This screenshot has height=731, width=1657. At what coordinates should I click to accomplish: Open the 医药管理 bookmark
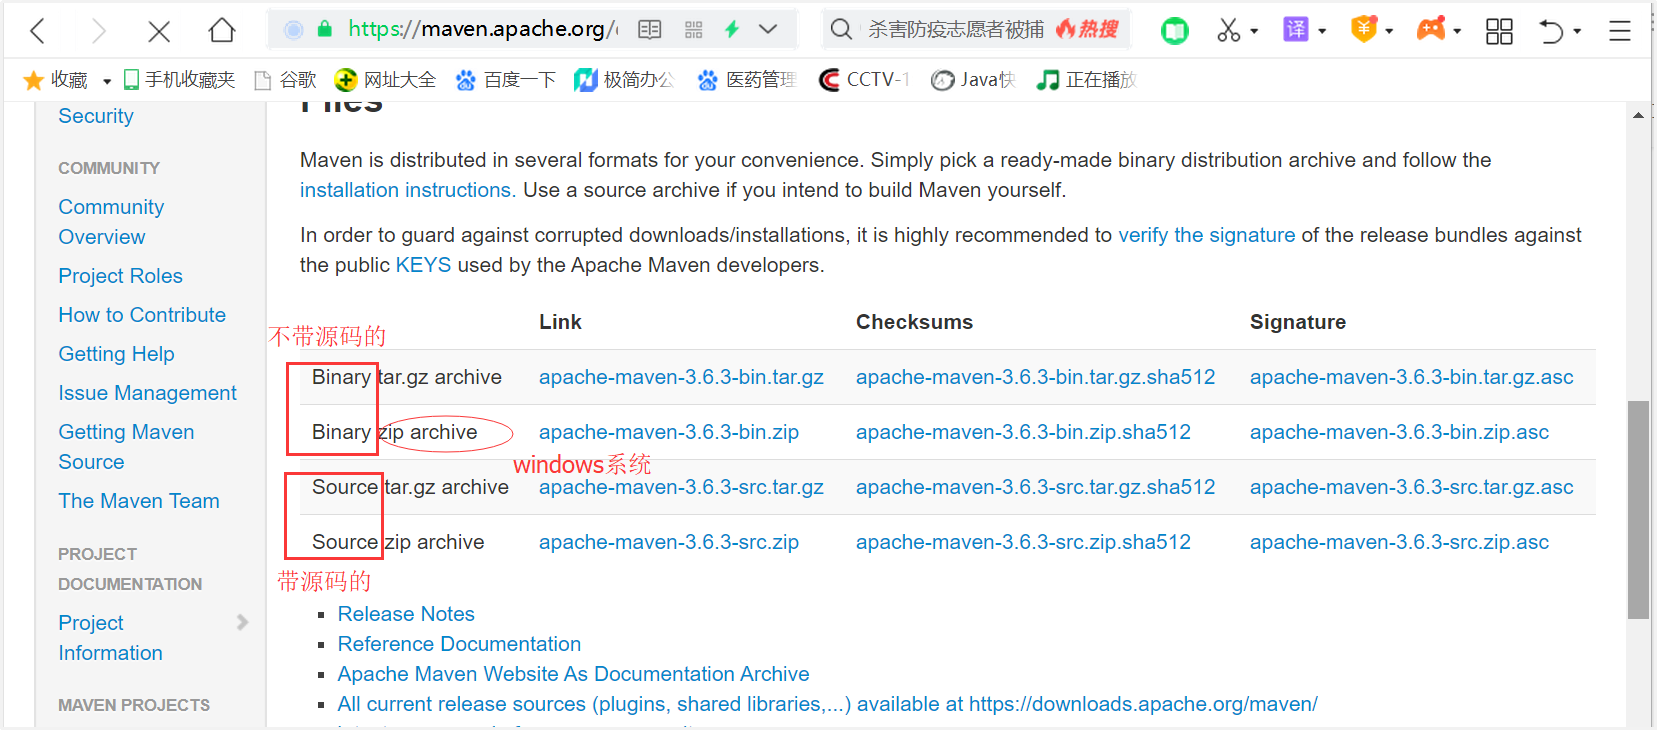pos(747,80)
